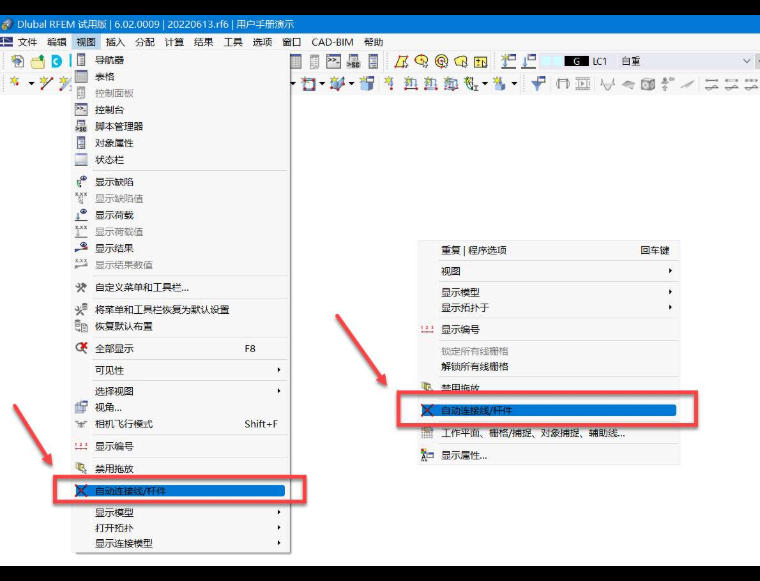Expand 显示连接模型 submenu
The image size is (760, 581).
coord(181,543)
